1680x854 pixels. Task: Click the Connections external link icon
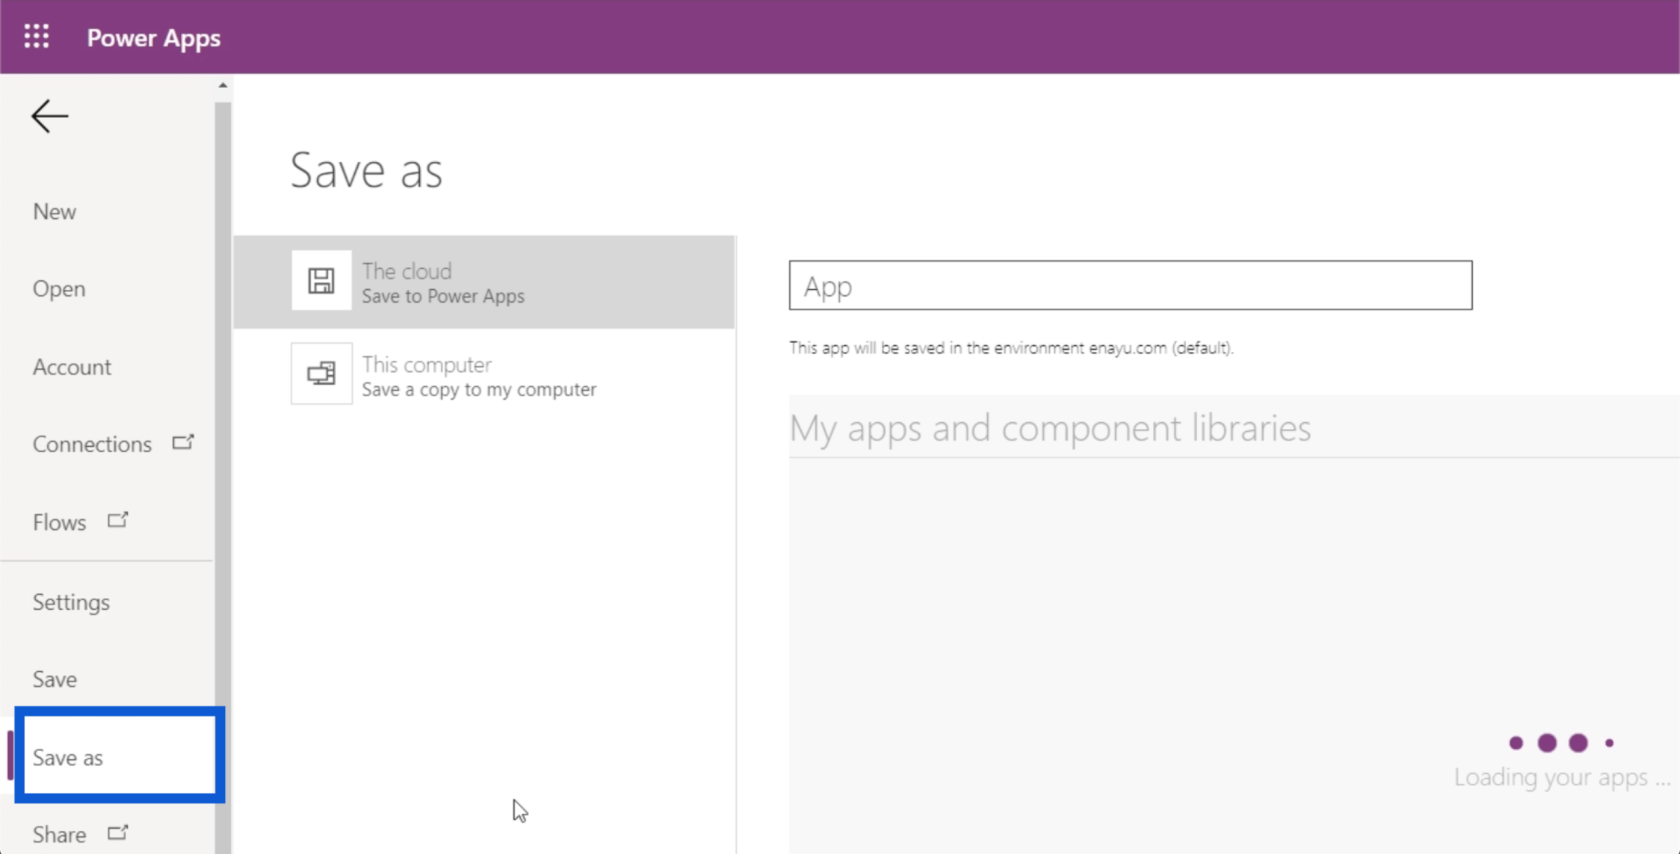coord(183,442)
